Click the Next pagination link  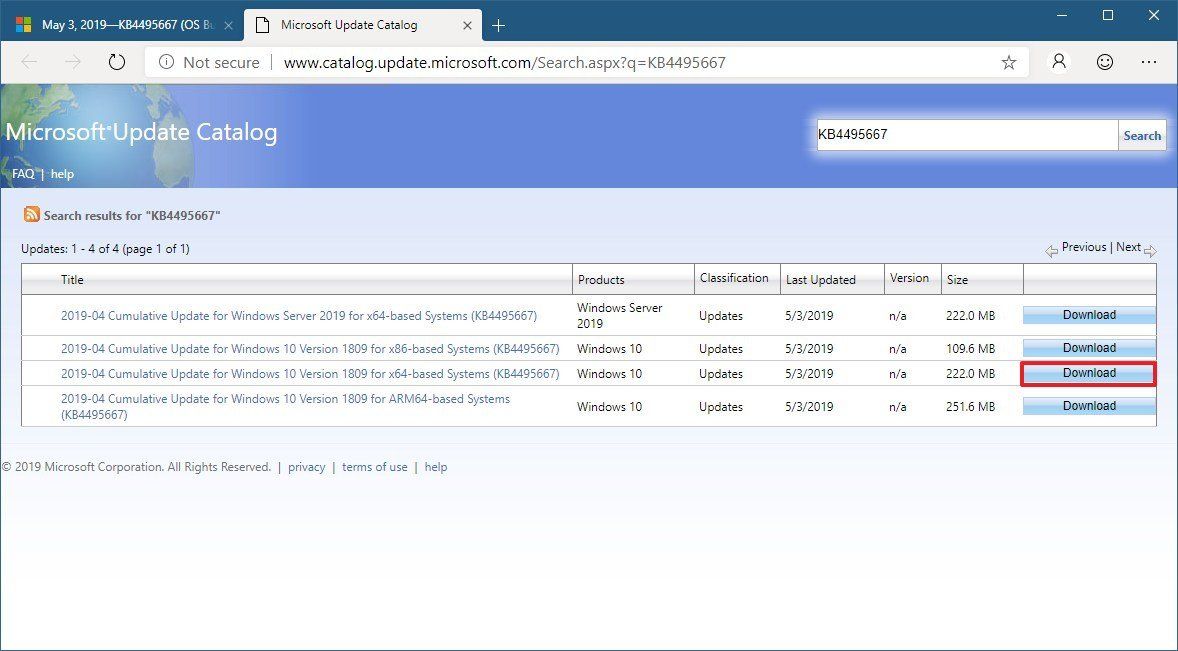(1129, 246)
